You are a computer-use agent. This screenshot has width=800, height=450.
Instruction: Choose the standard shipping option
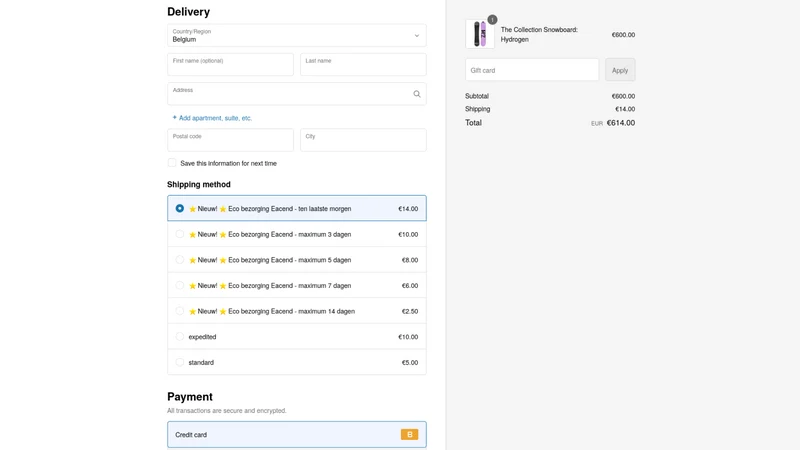297,362
